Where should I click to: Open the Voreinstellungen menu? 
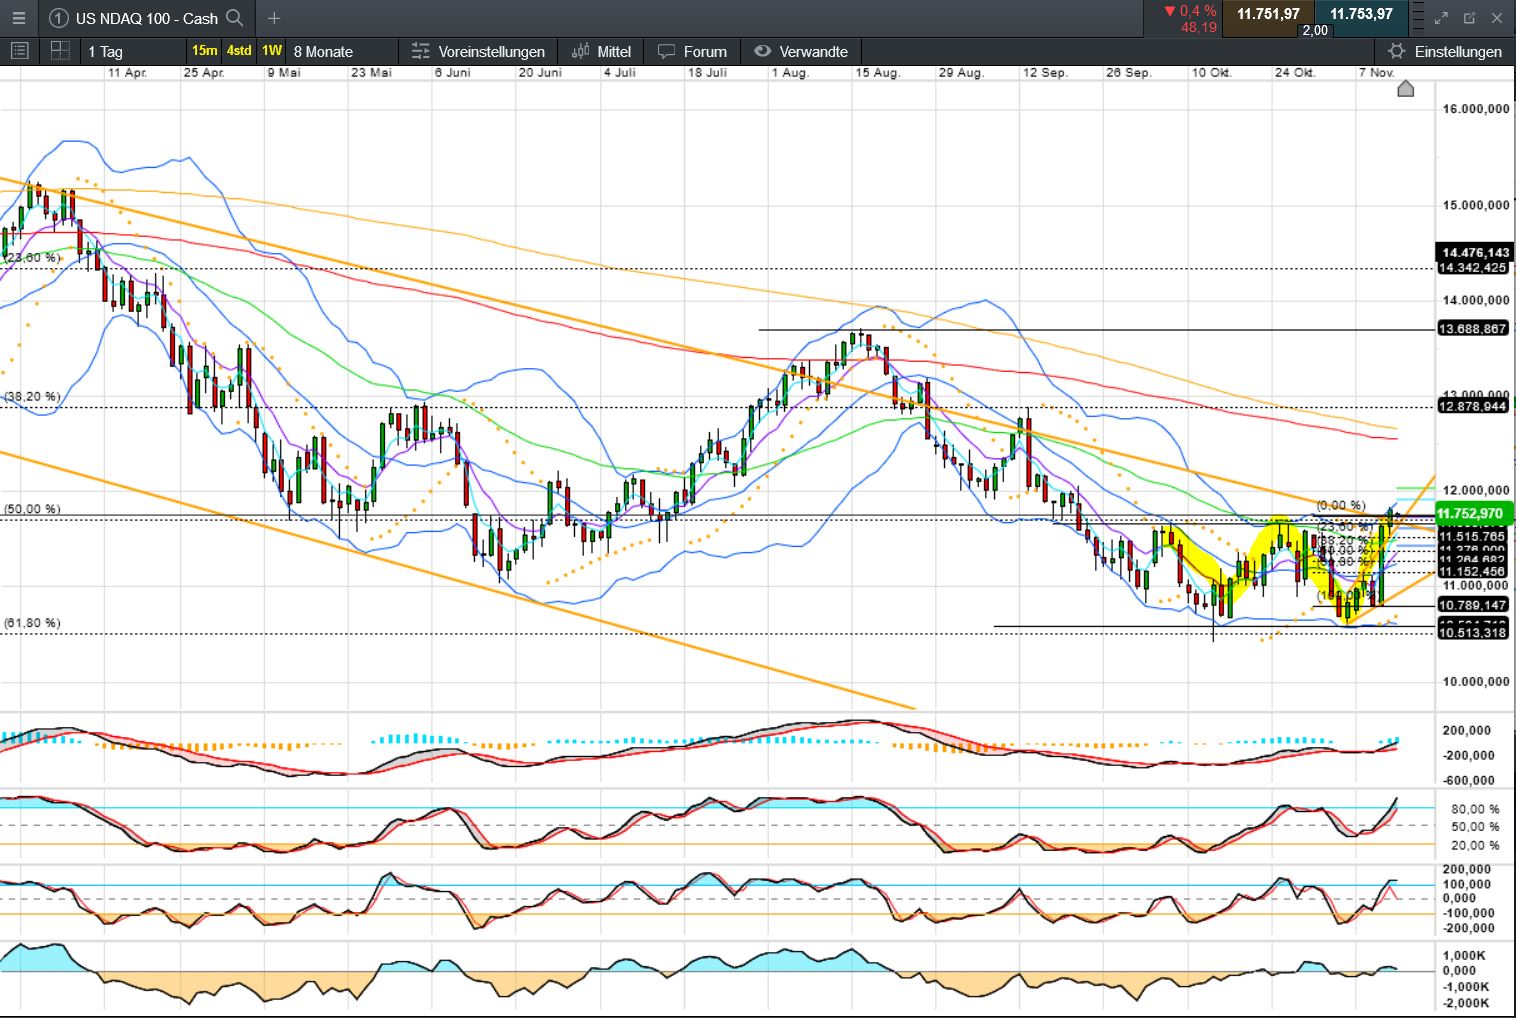[x=478, y=52]
